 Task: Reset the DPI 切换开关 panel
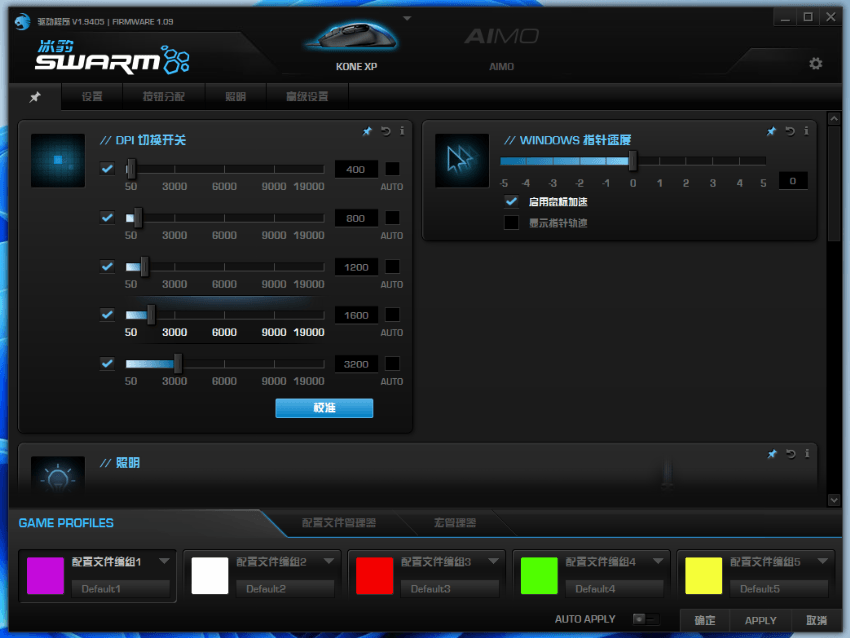385,131
